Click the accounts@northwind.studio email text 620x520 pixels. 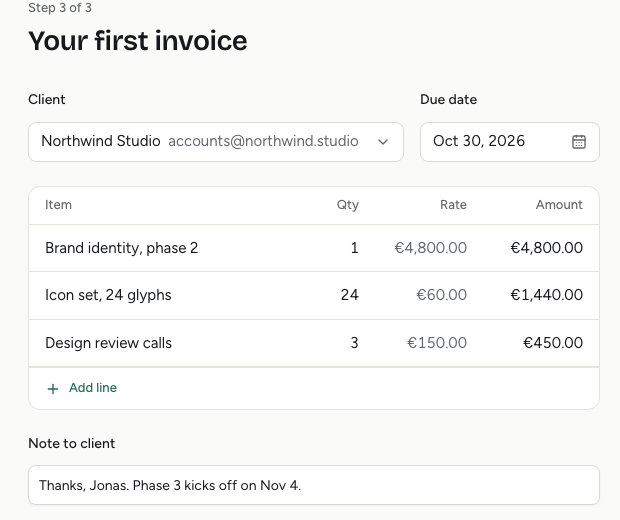coord(263,141)
